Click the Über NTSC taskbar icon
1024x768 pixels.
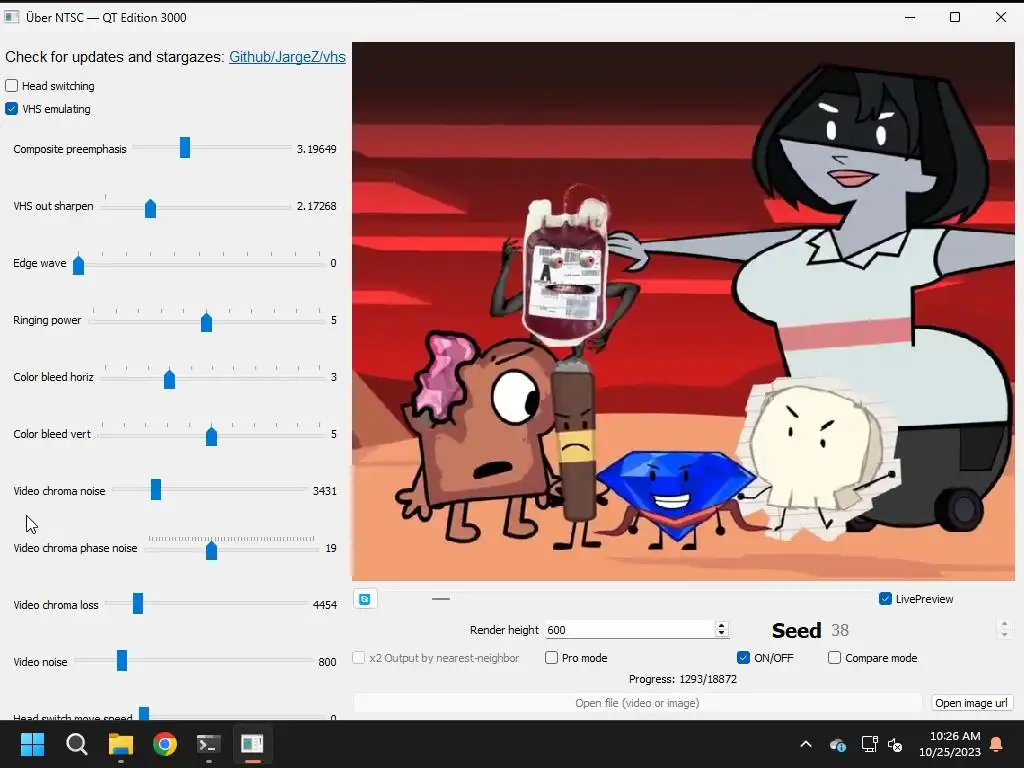click(252, 744)
